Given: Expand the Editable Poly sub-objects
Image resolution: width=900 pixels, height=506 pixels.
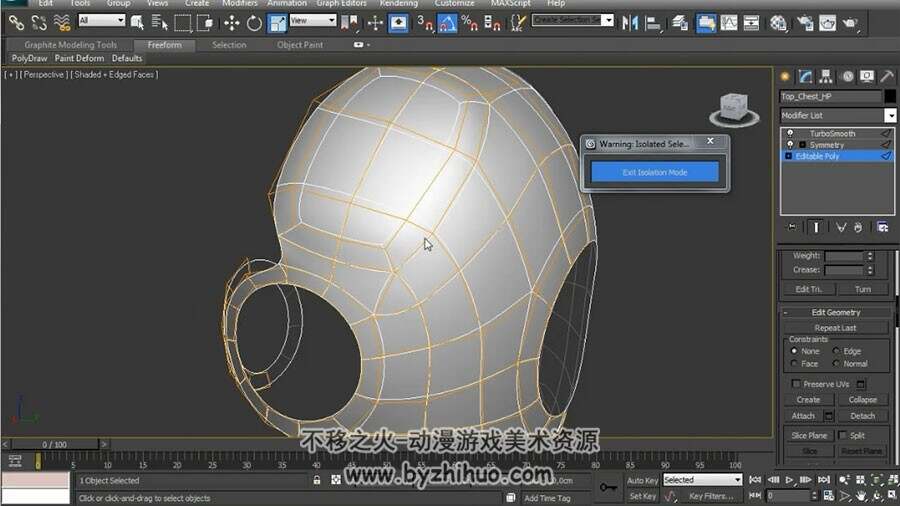Looking at the screenshot, I should (788, 156).
